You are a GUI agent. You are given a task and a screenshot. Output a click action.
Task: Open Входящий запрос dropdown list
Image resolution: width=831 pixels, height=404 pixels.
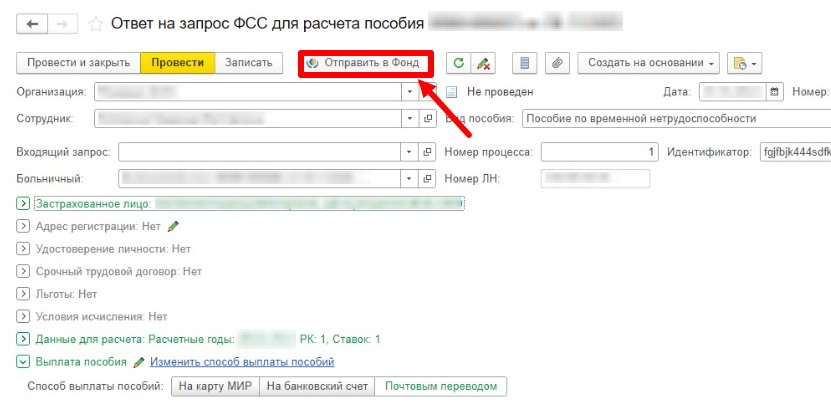click(410, 152)
